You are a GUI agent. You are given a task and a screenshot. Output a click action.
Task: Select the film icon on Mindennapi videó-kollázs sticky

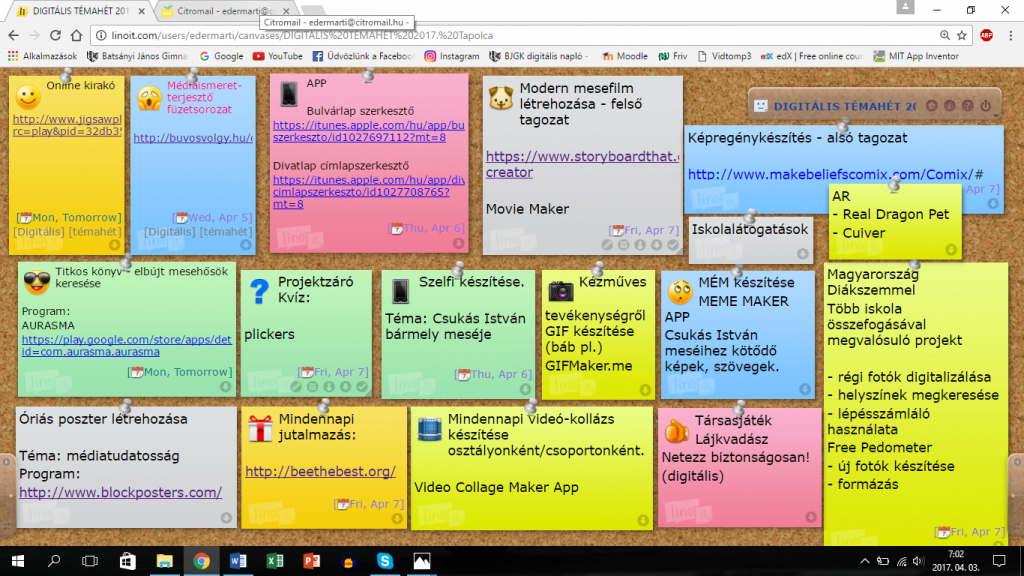tap(429, 430)
